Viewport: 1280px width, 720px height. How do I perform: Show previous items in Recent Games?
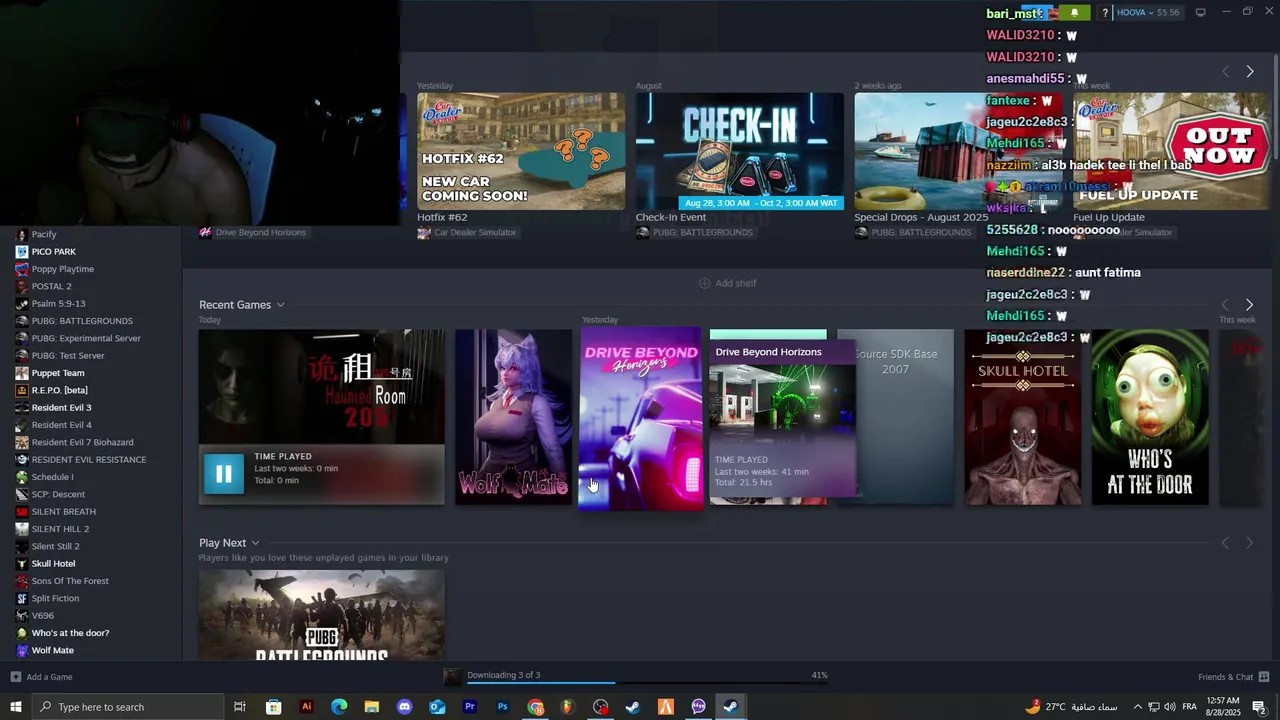[x=1225, y=305]
